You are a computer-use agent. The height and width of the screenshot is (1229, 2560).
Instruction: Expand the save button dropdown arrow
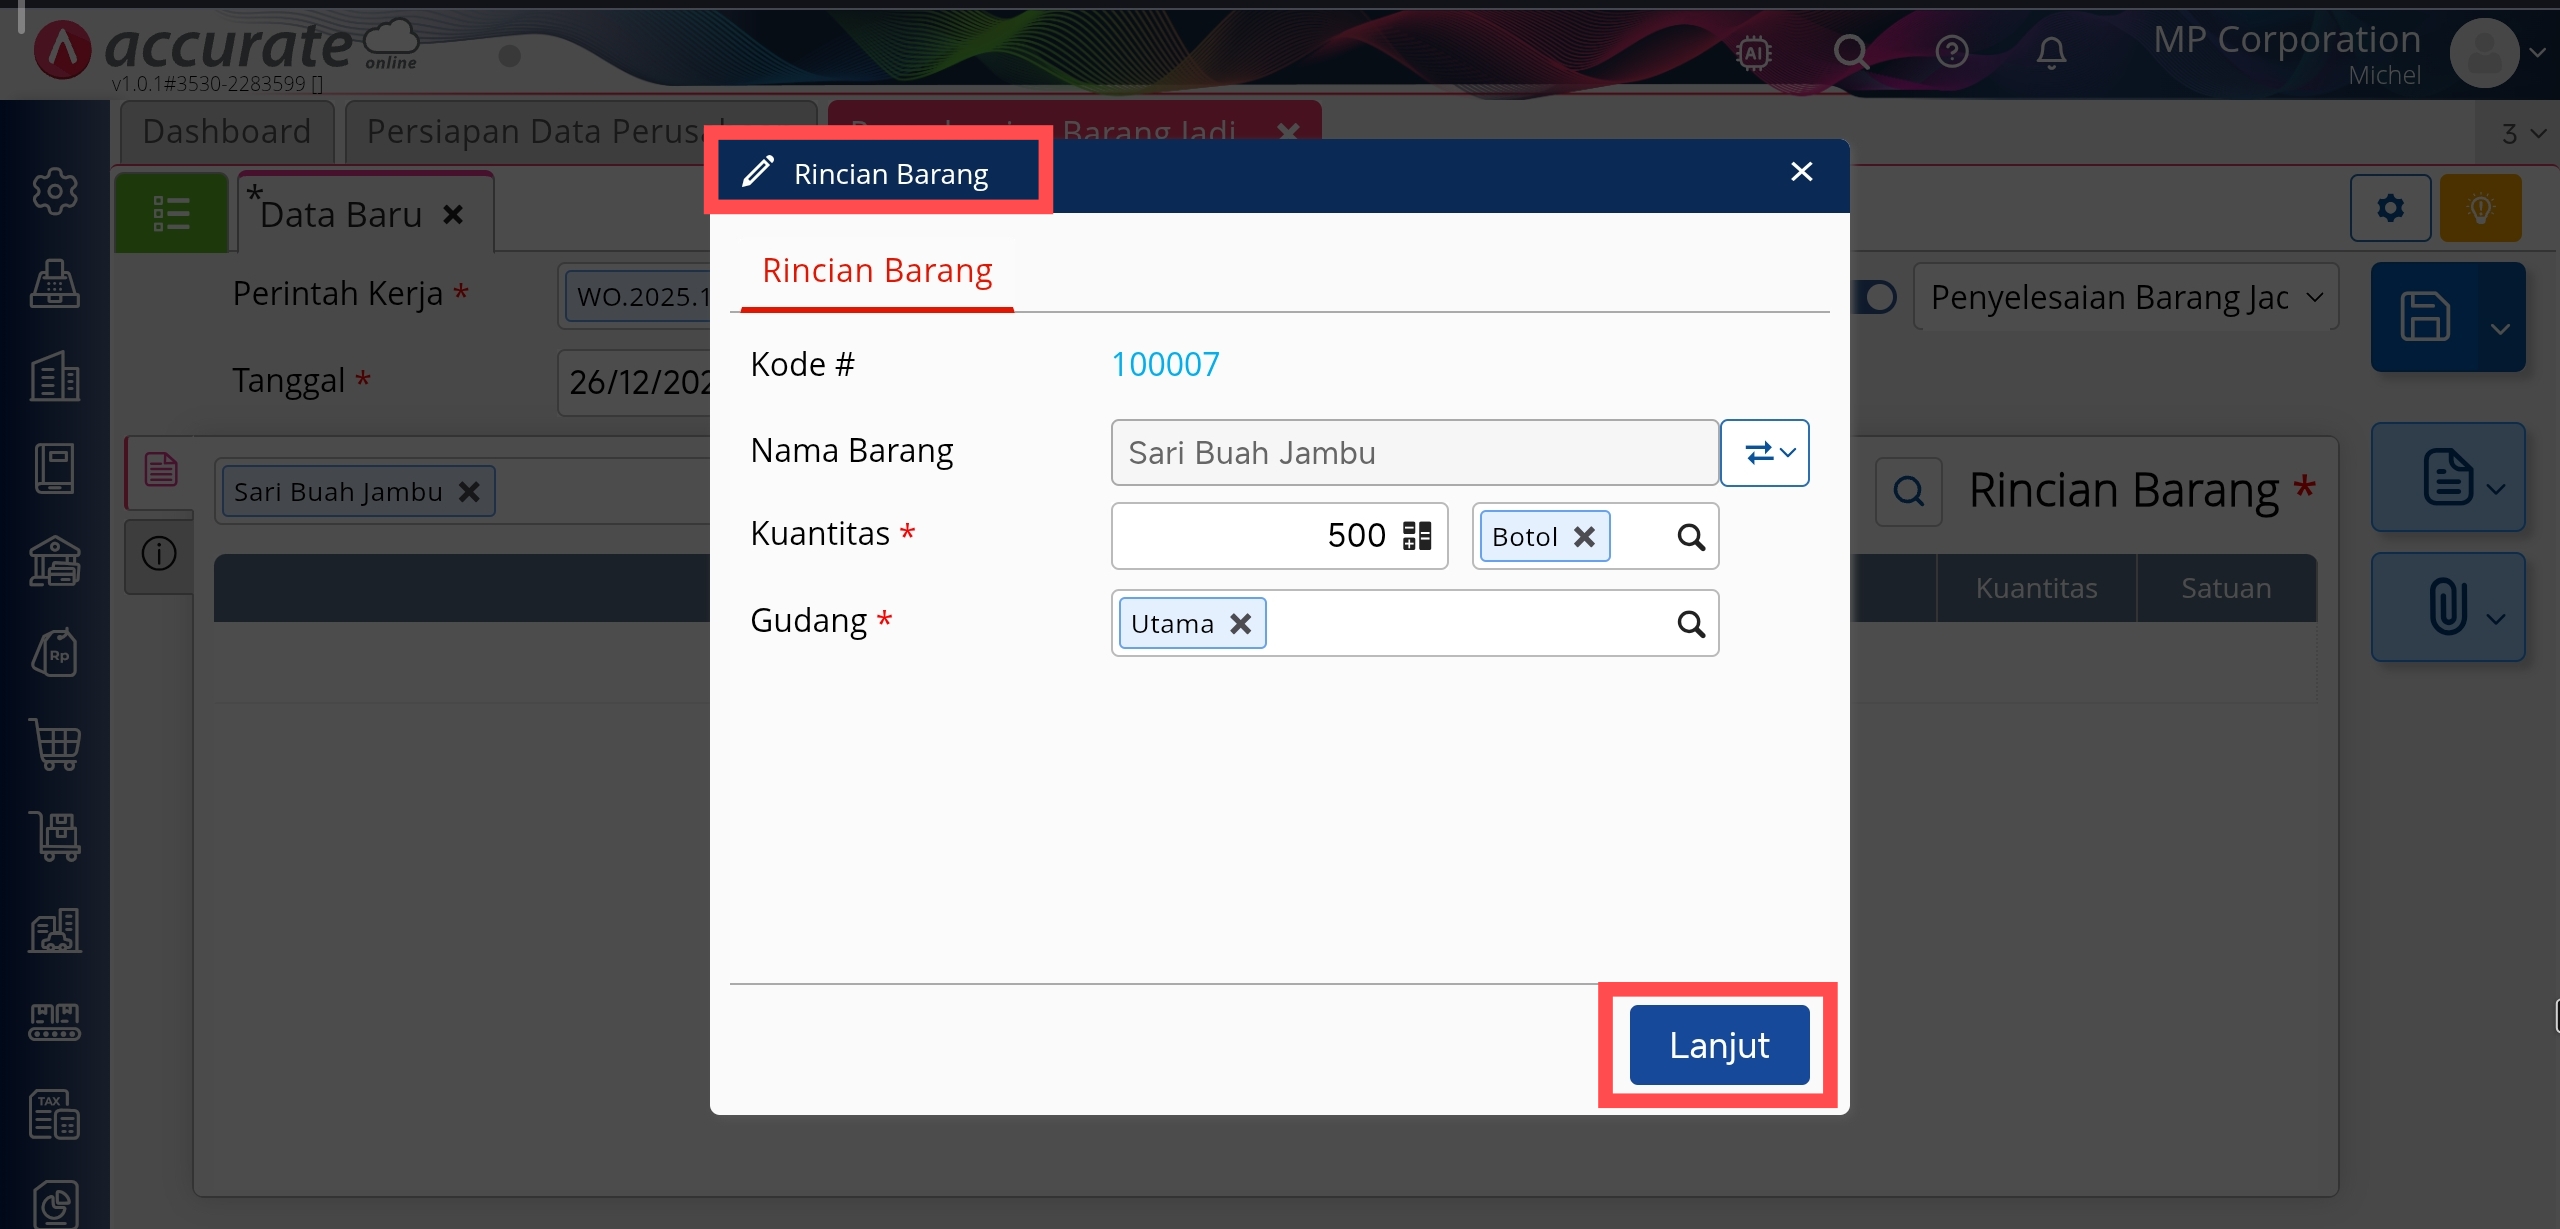pyautogui.click(x=2500, y=328)
